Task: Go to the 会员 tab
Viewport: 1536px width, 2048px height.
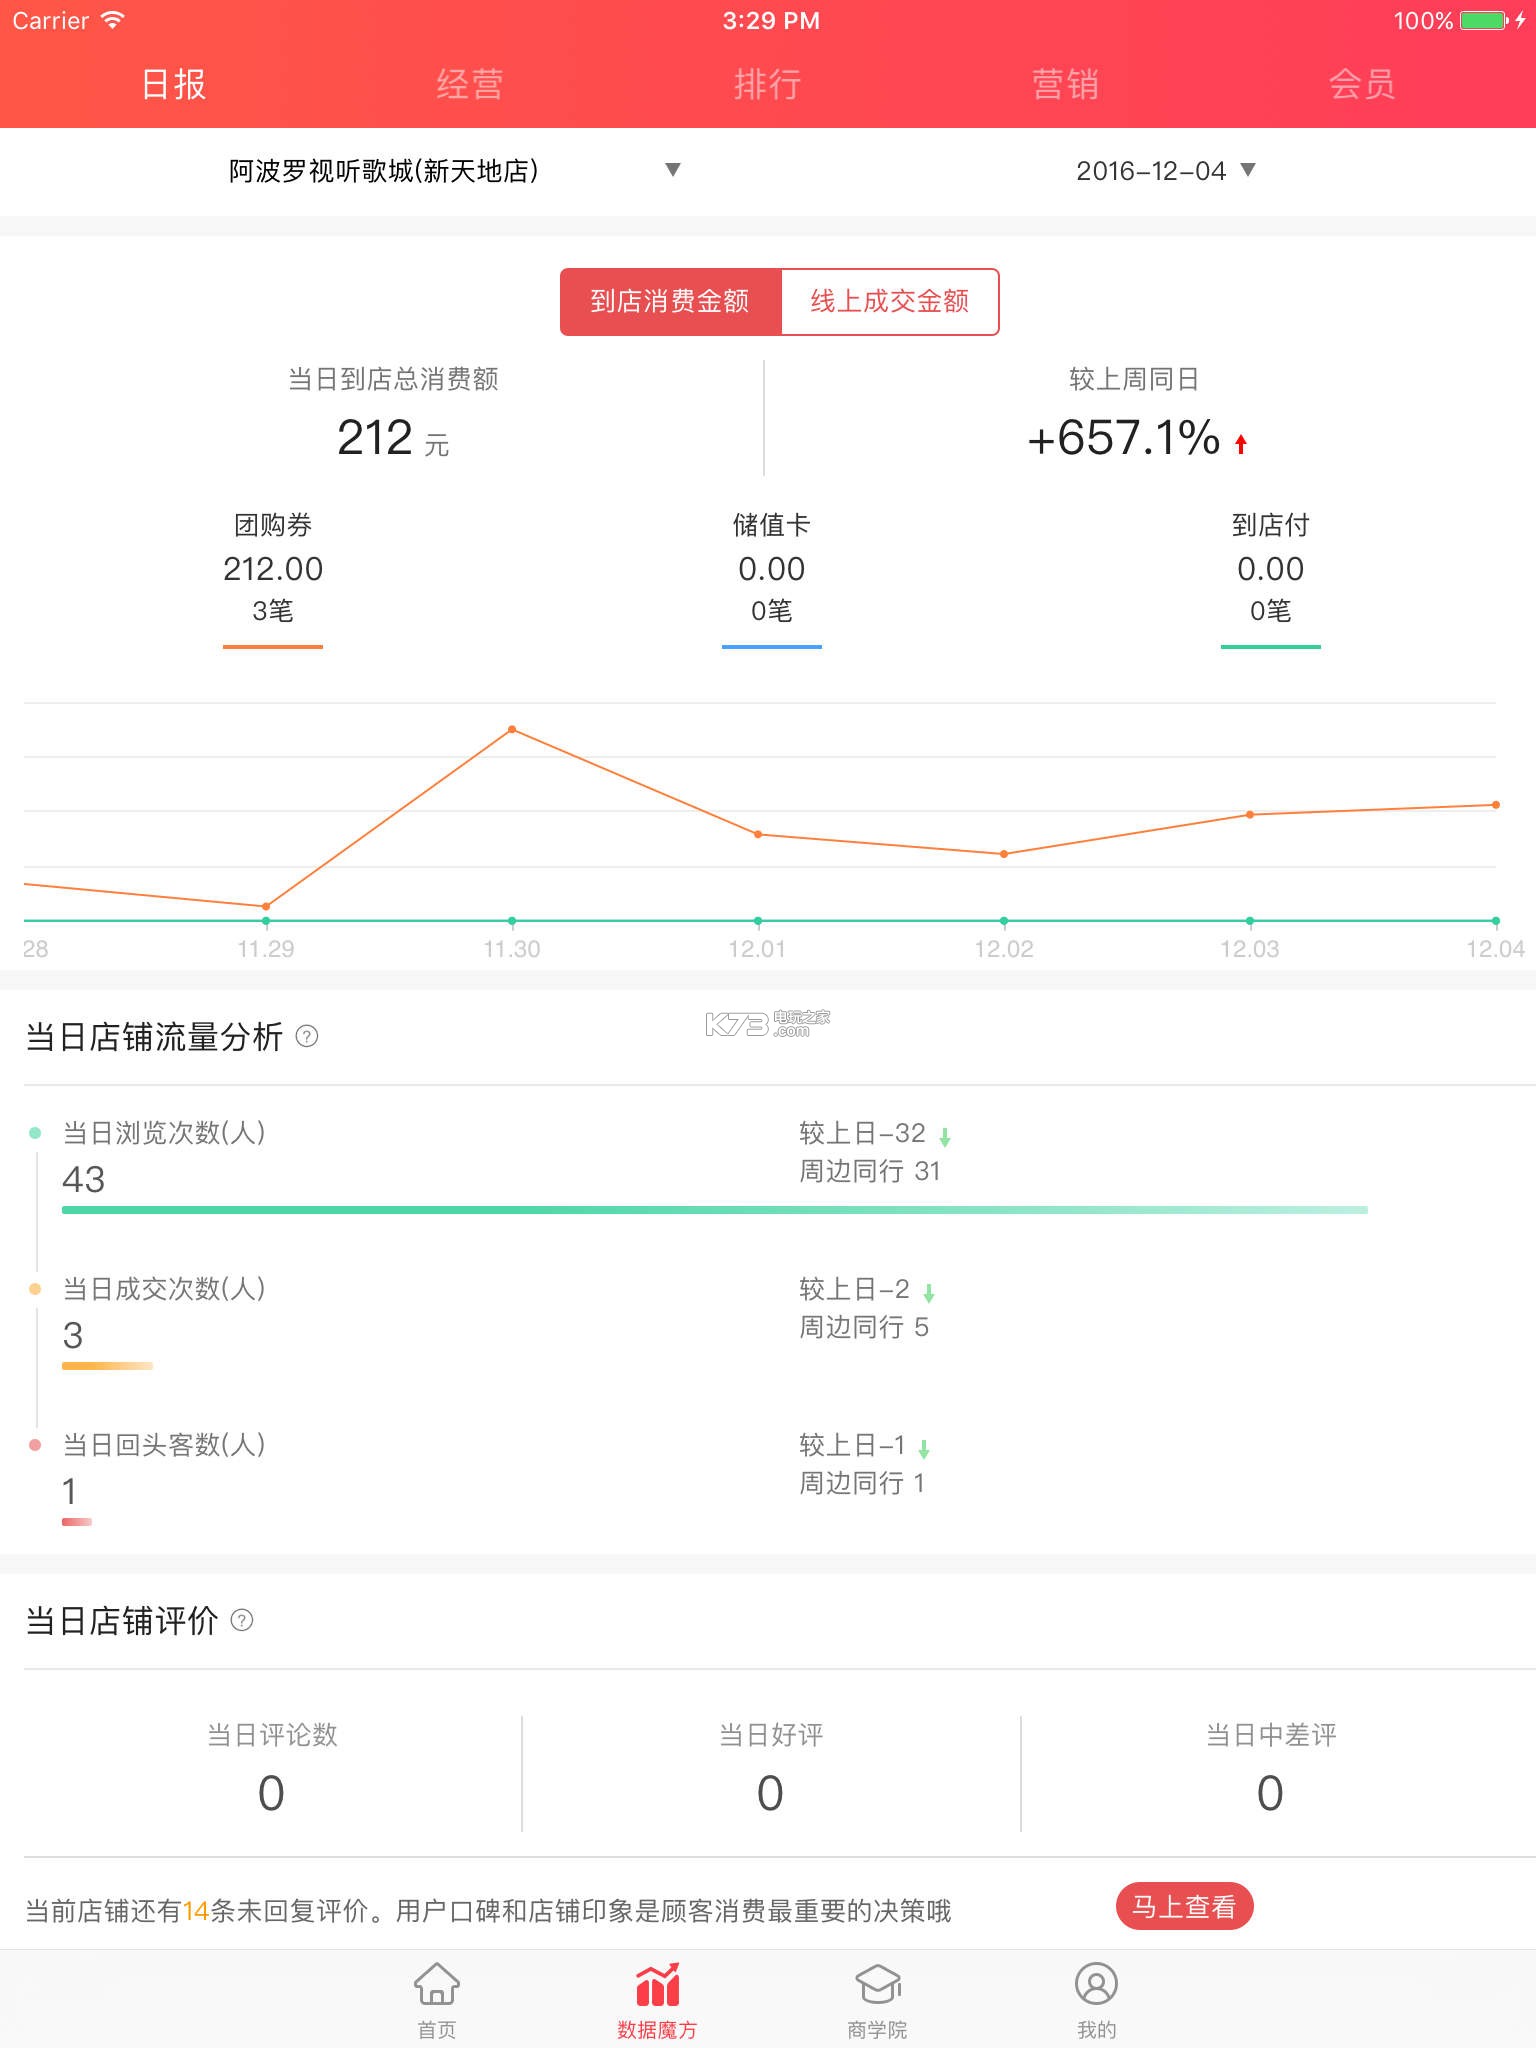Action: point(1362,84)
